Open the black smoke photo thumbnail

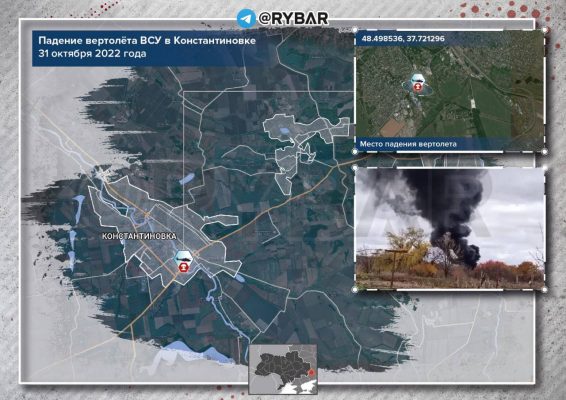click(450, 228)
